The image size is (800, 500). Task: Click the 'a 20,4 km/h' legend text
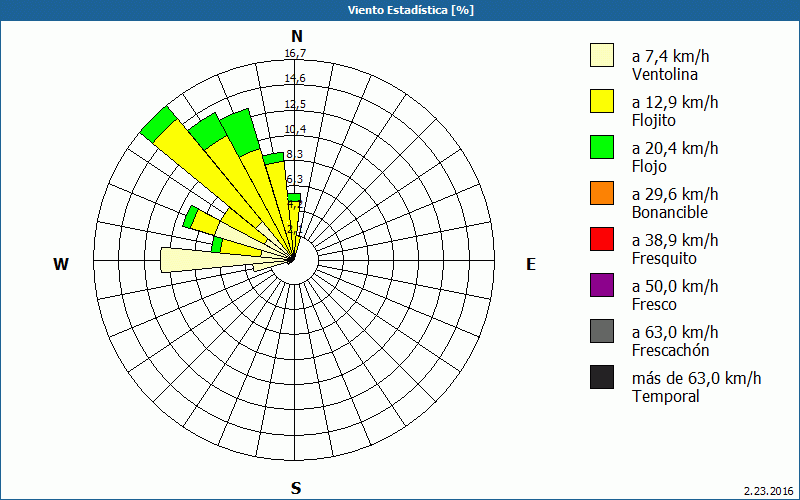click(x=675, y=148)
